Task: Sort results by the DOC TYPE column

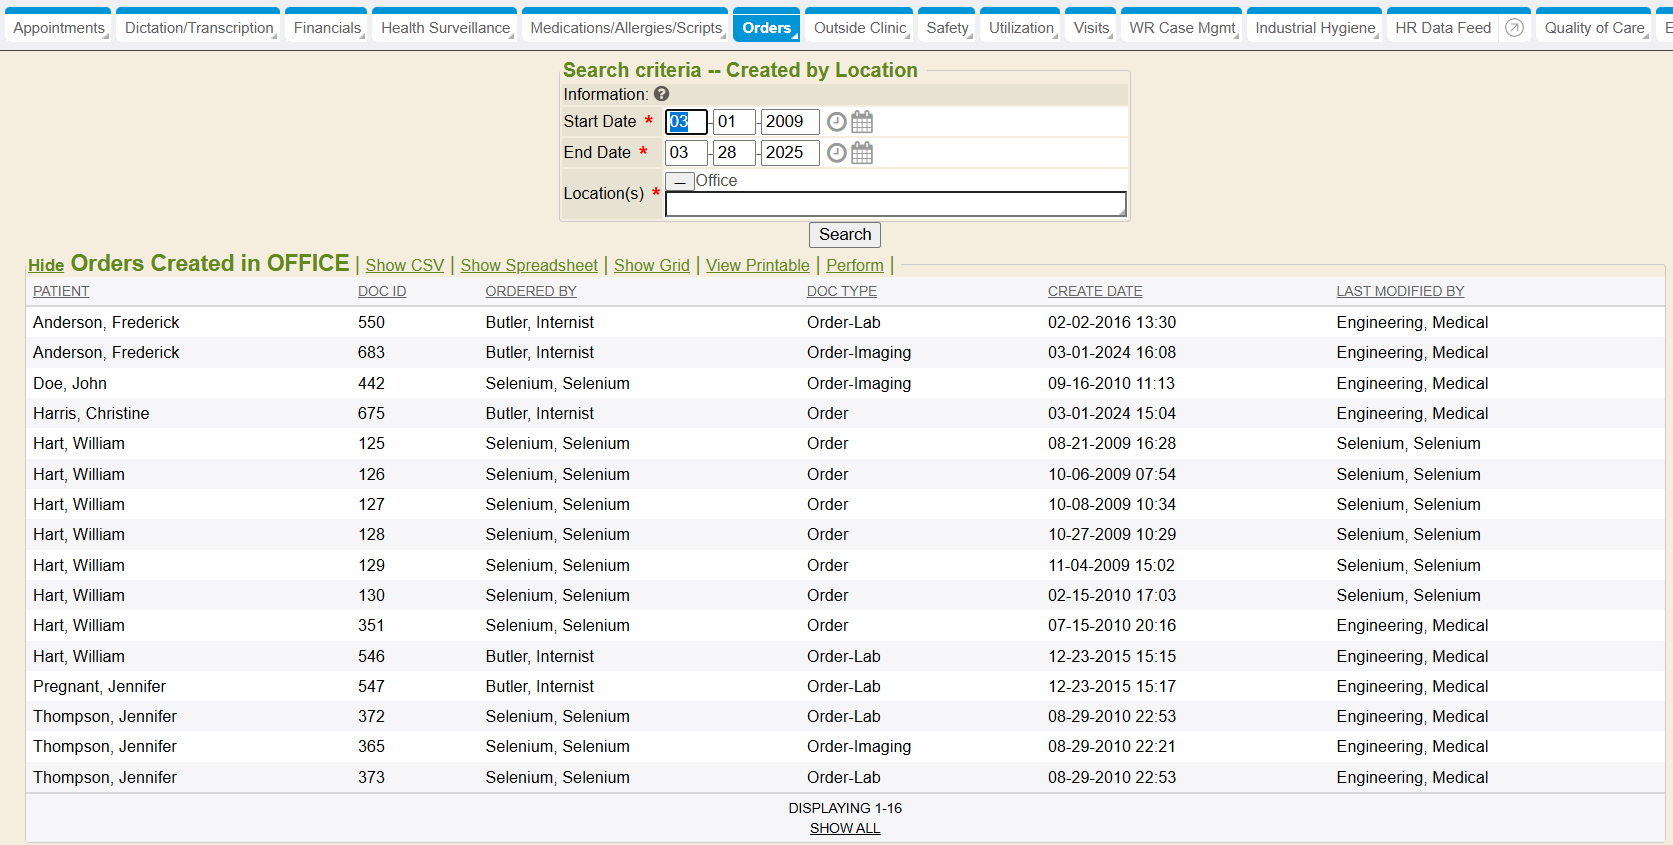Action: pos(841,291)
